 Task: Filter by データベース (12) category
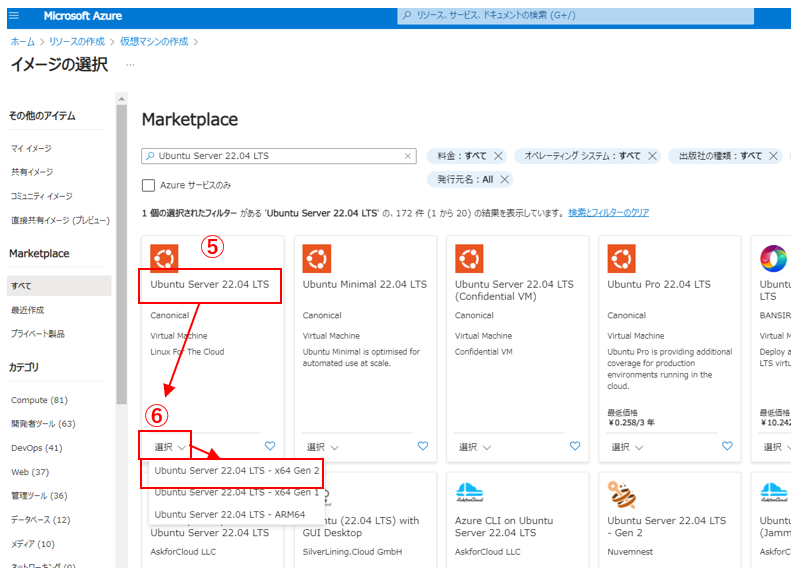(x=41, y=520)
